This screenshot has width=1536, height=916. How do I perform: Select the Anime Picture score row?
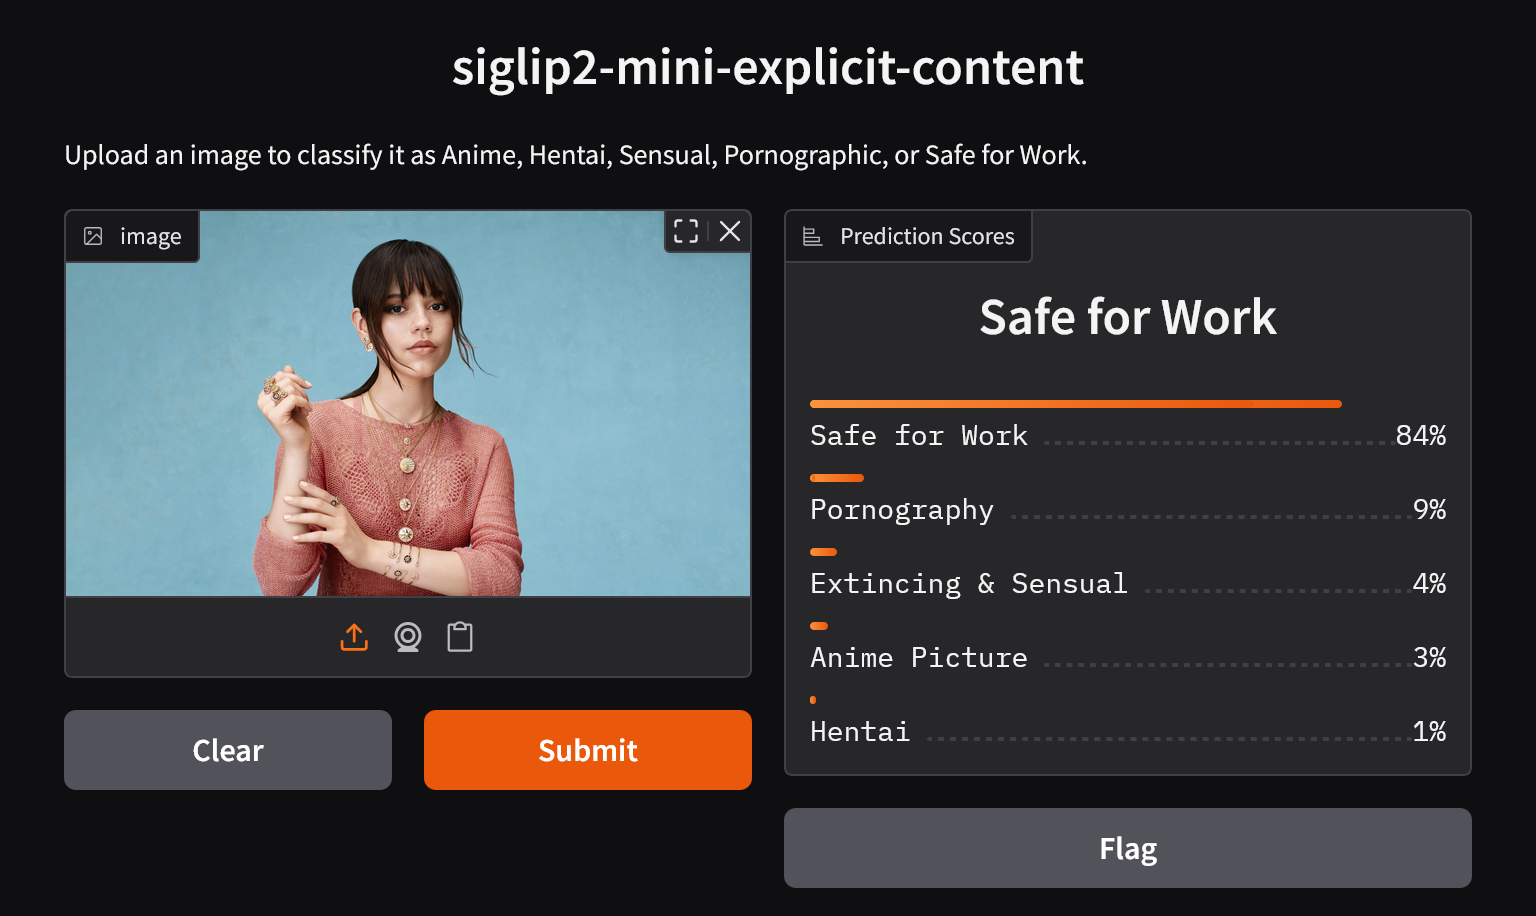point(918,658)
